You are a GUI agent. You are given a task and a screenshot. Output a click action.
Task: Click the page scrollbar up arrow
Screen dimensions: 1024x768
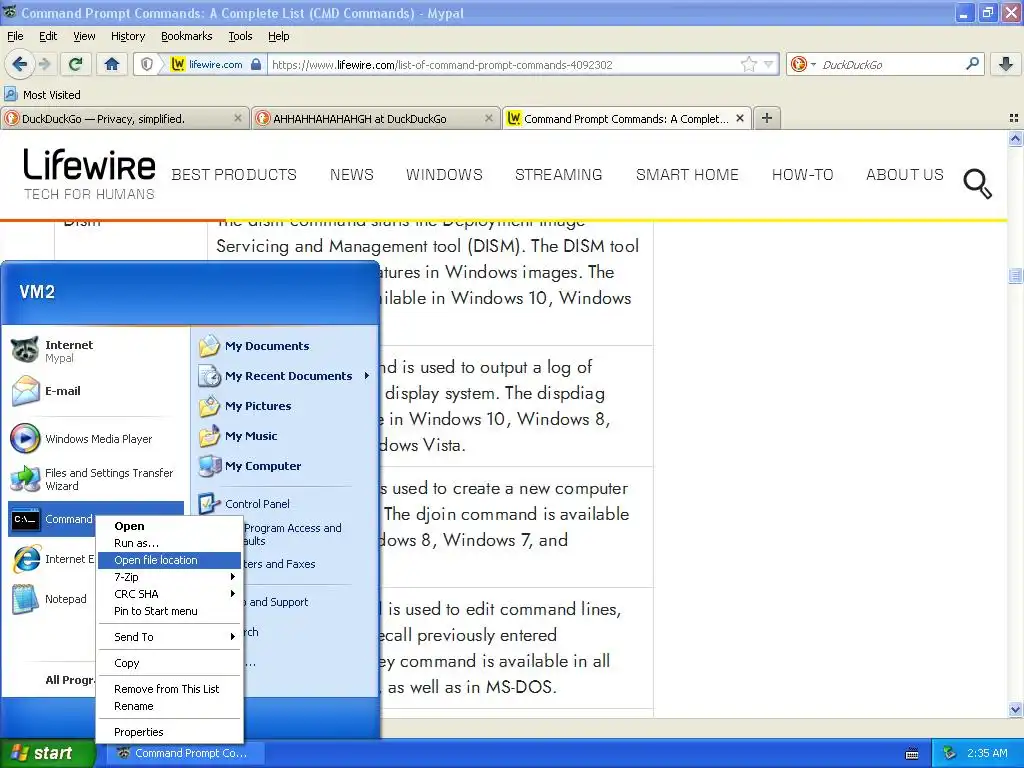point(1015,138)
